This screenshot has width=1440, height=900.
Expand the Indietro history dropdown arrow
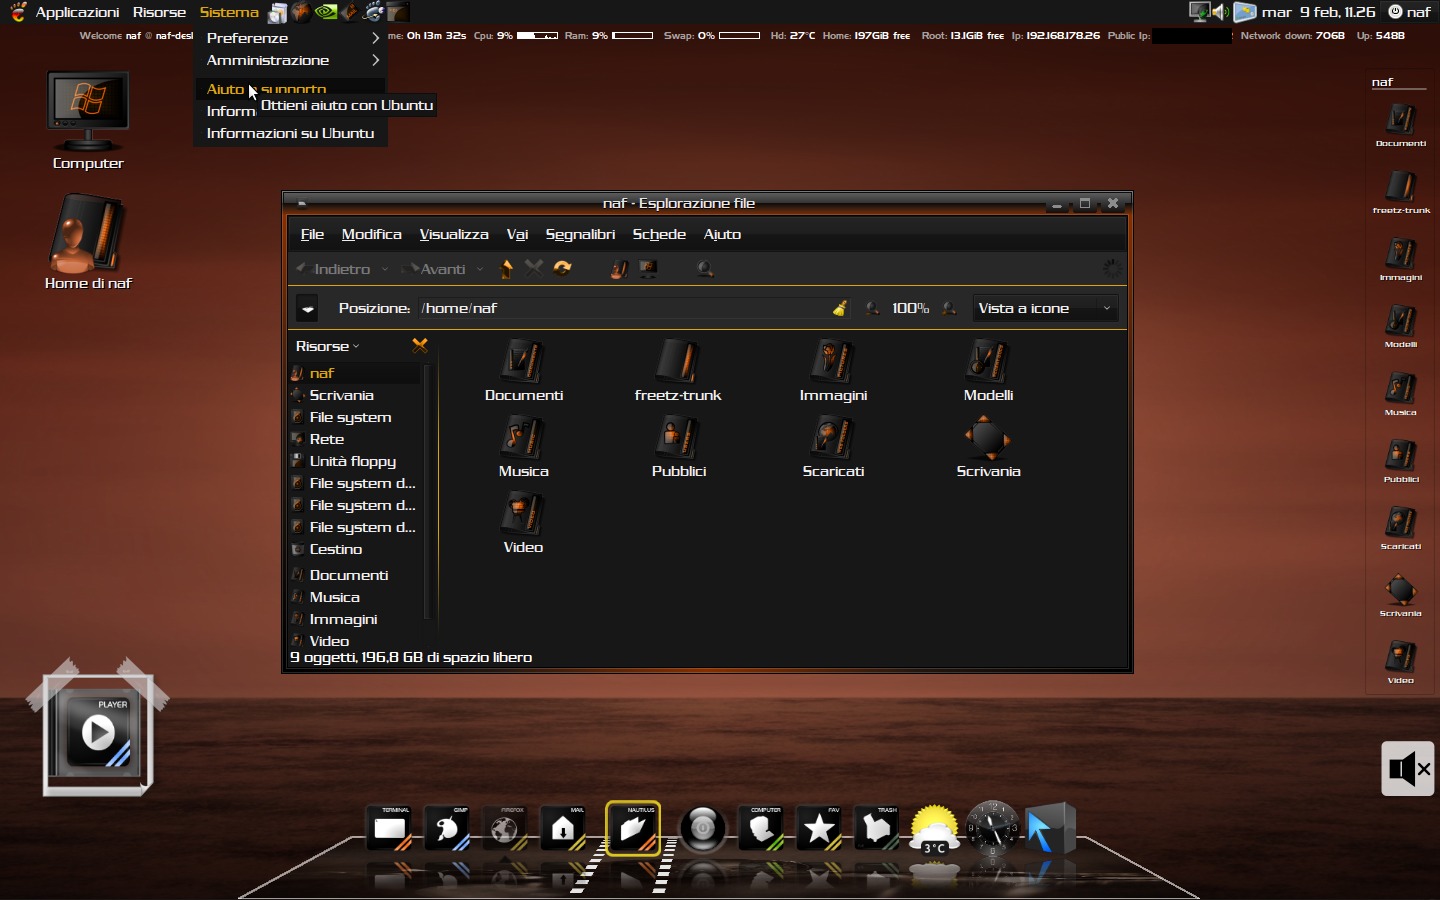[x=385, y=269]
